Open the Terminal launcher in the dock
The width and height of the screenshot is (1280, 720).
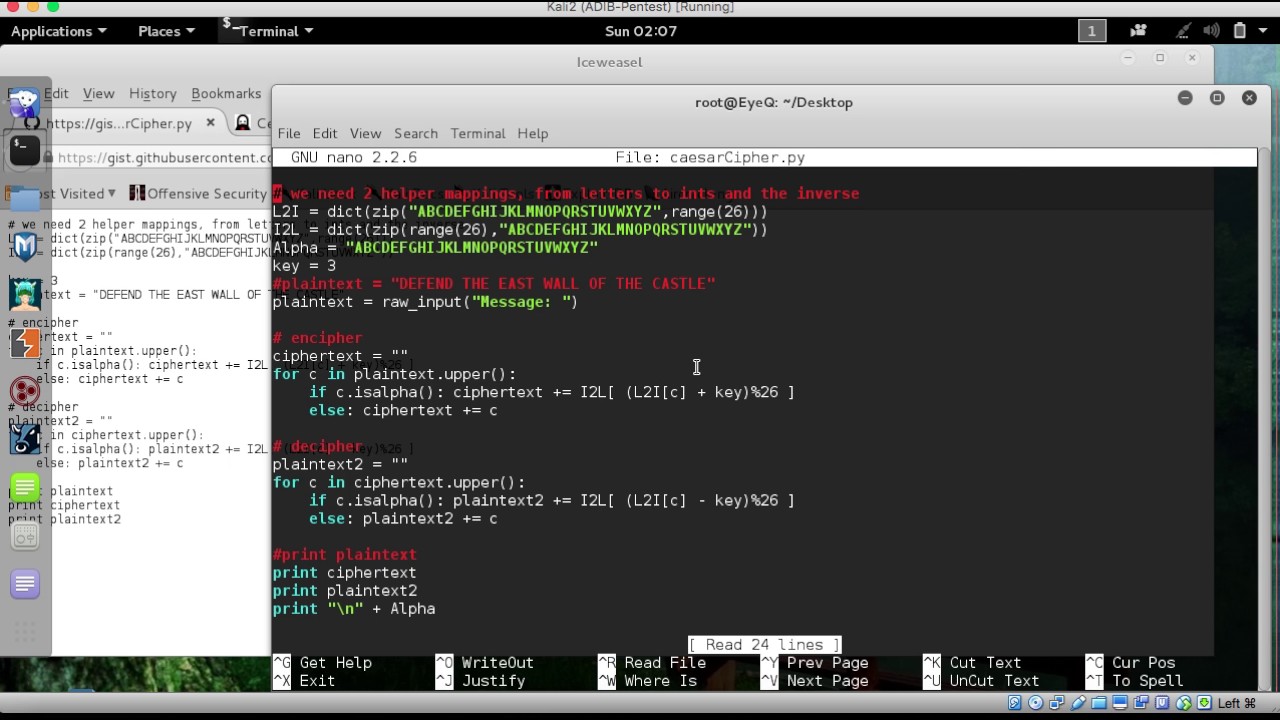click(x=25, y=151)
